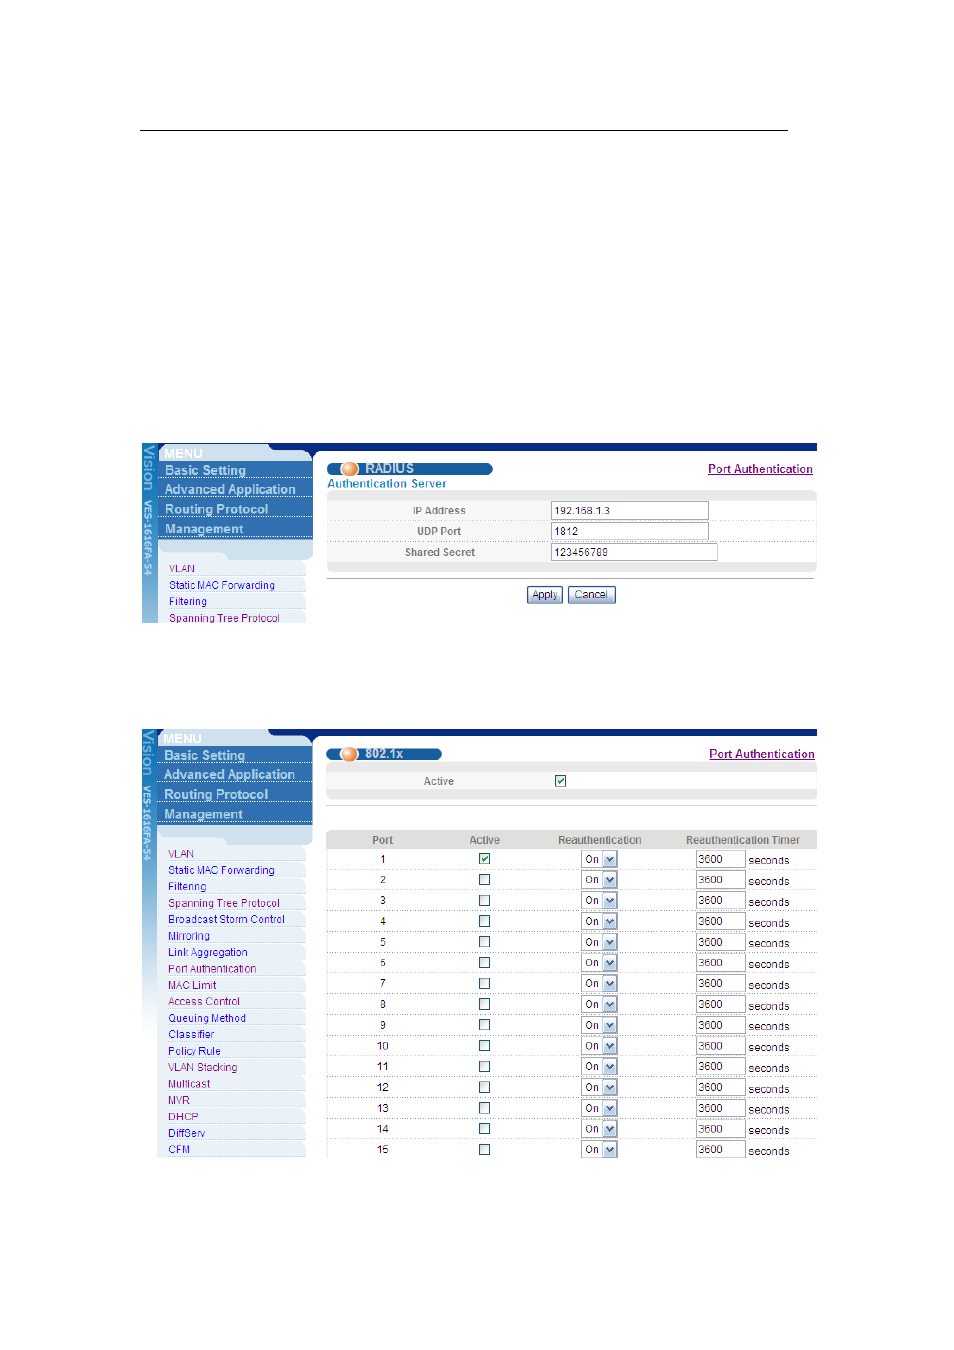Open Static MAC Forwarding in RADIUS sidebar
Screen dimensions: 954x1350
(222, 585)
